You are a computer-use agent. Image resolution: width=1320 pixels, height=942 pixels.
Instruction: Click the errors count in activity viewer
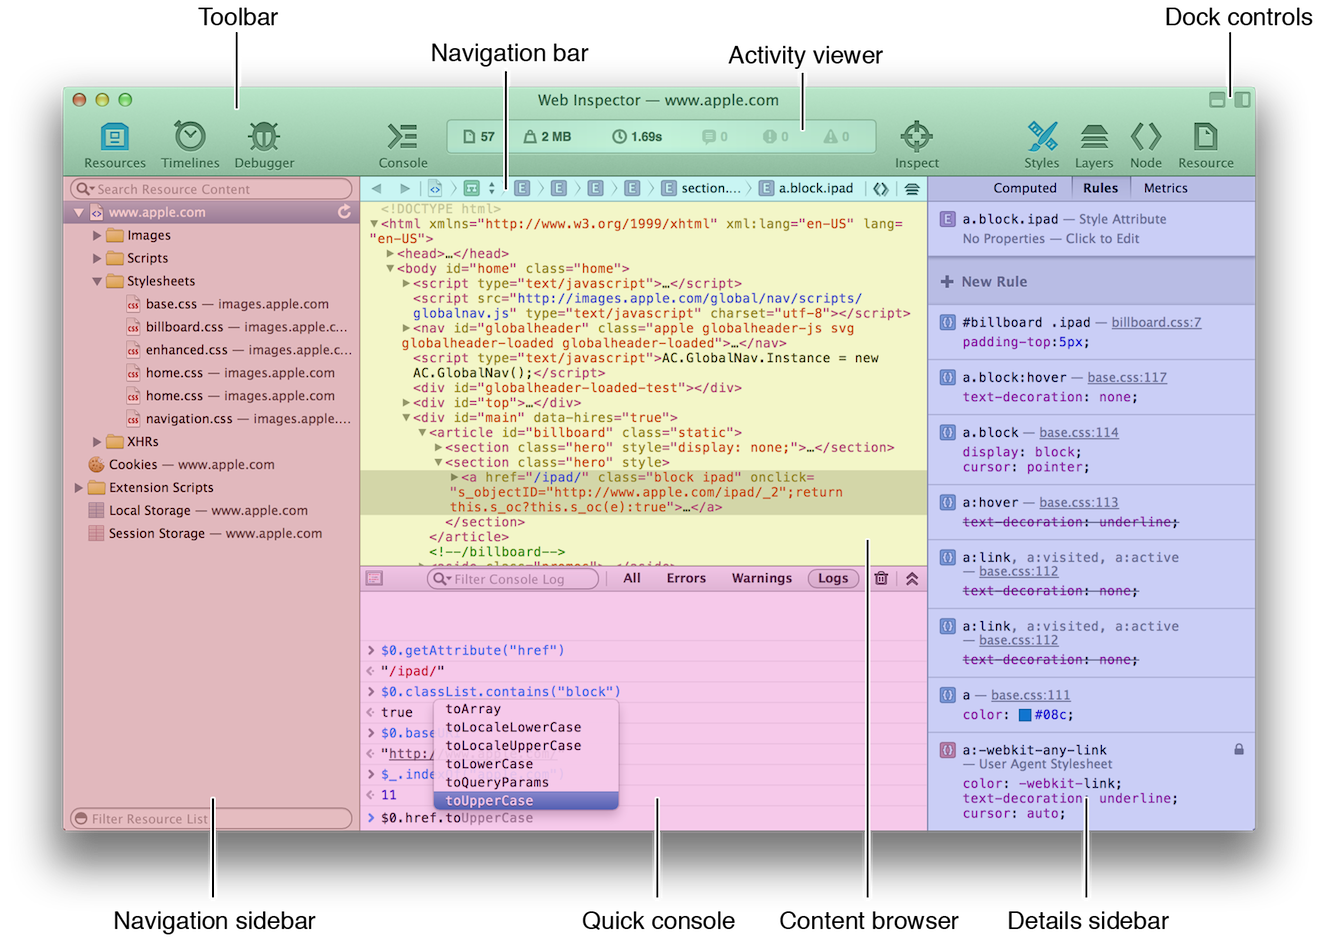776,137
